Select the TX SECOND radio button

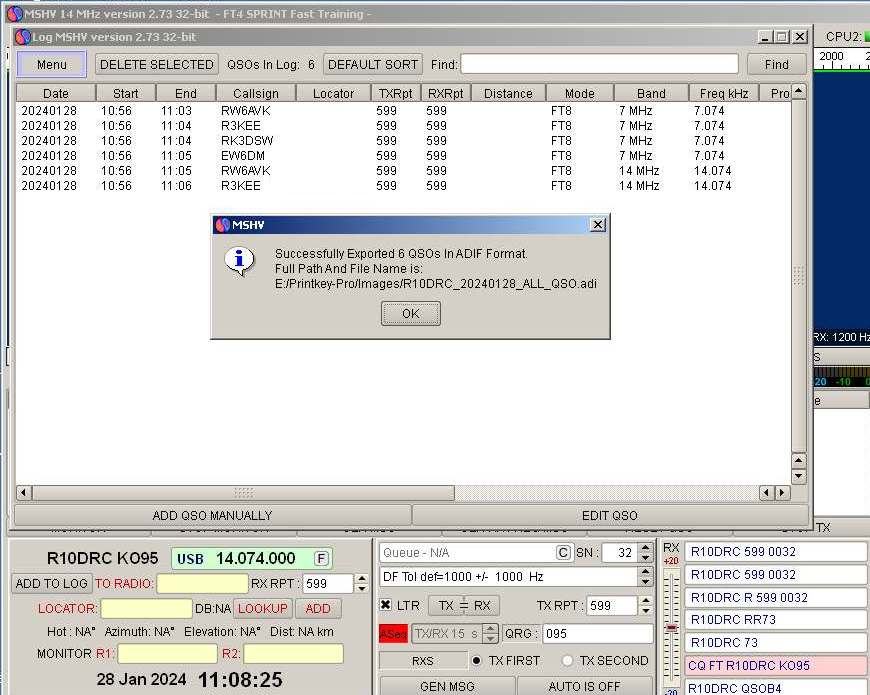coord(567,660)
